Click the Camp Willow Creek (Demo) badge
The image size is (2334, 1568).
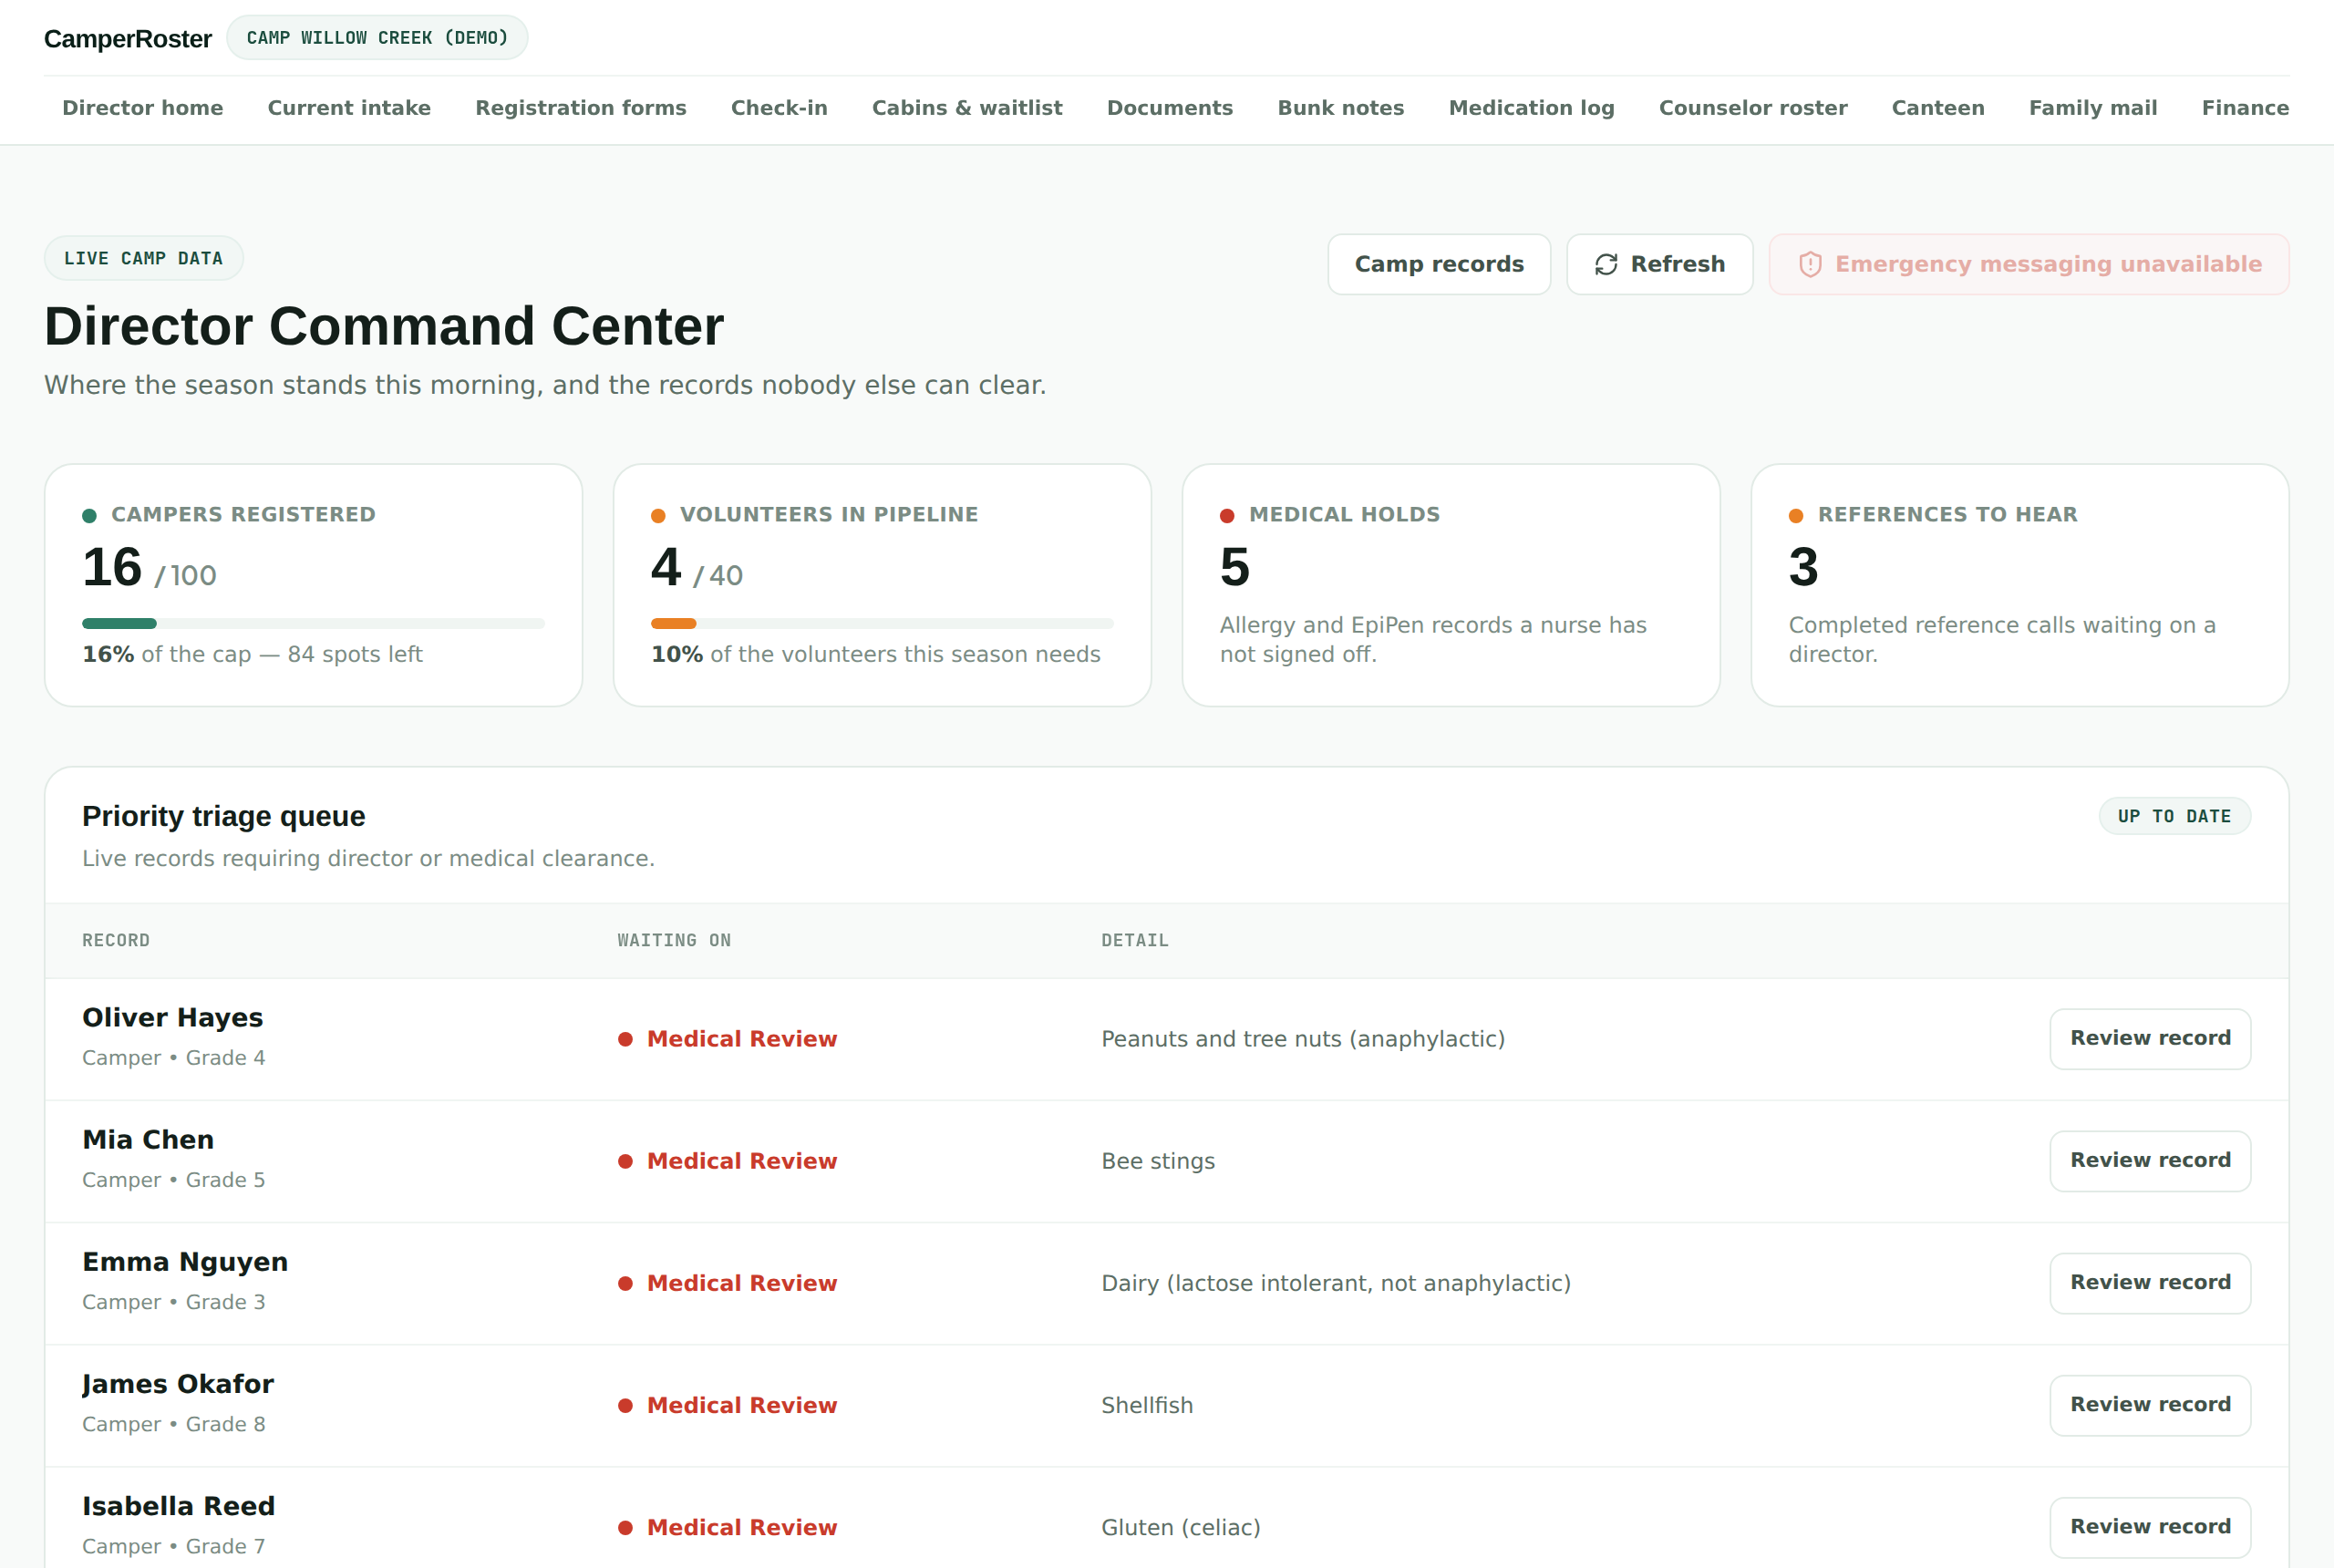point(377,38)
